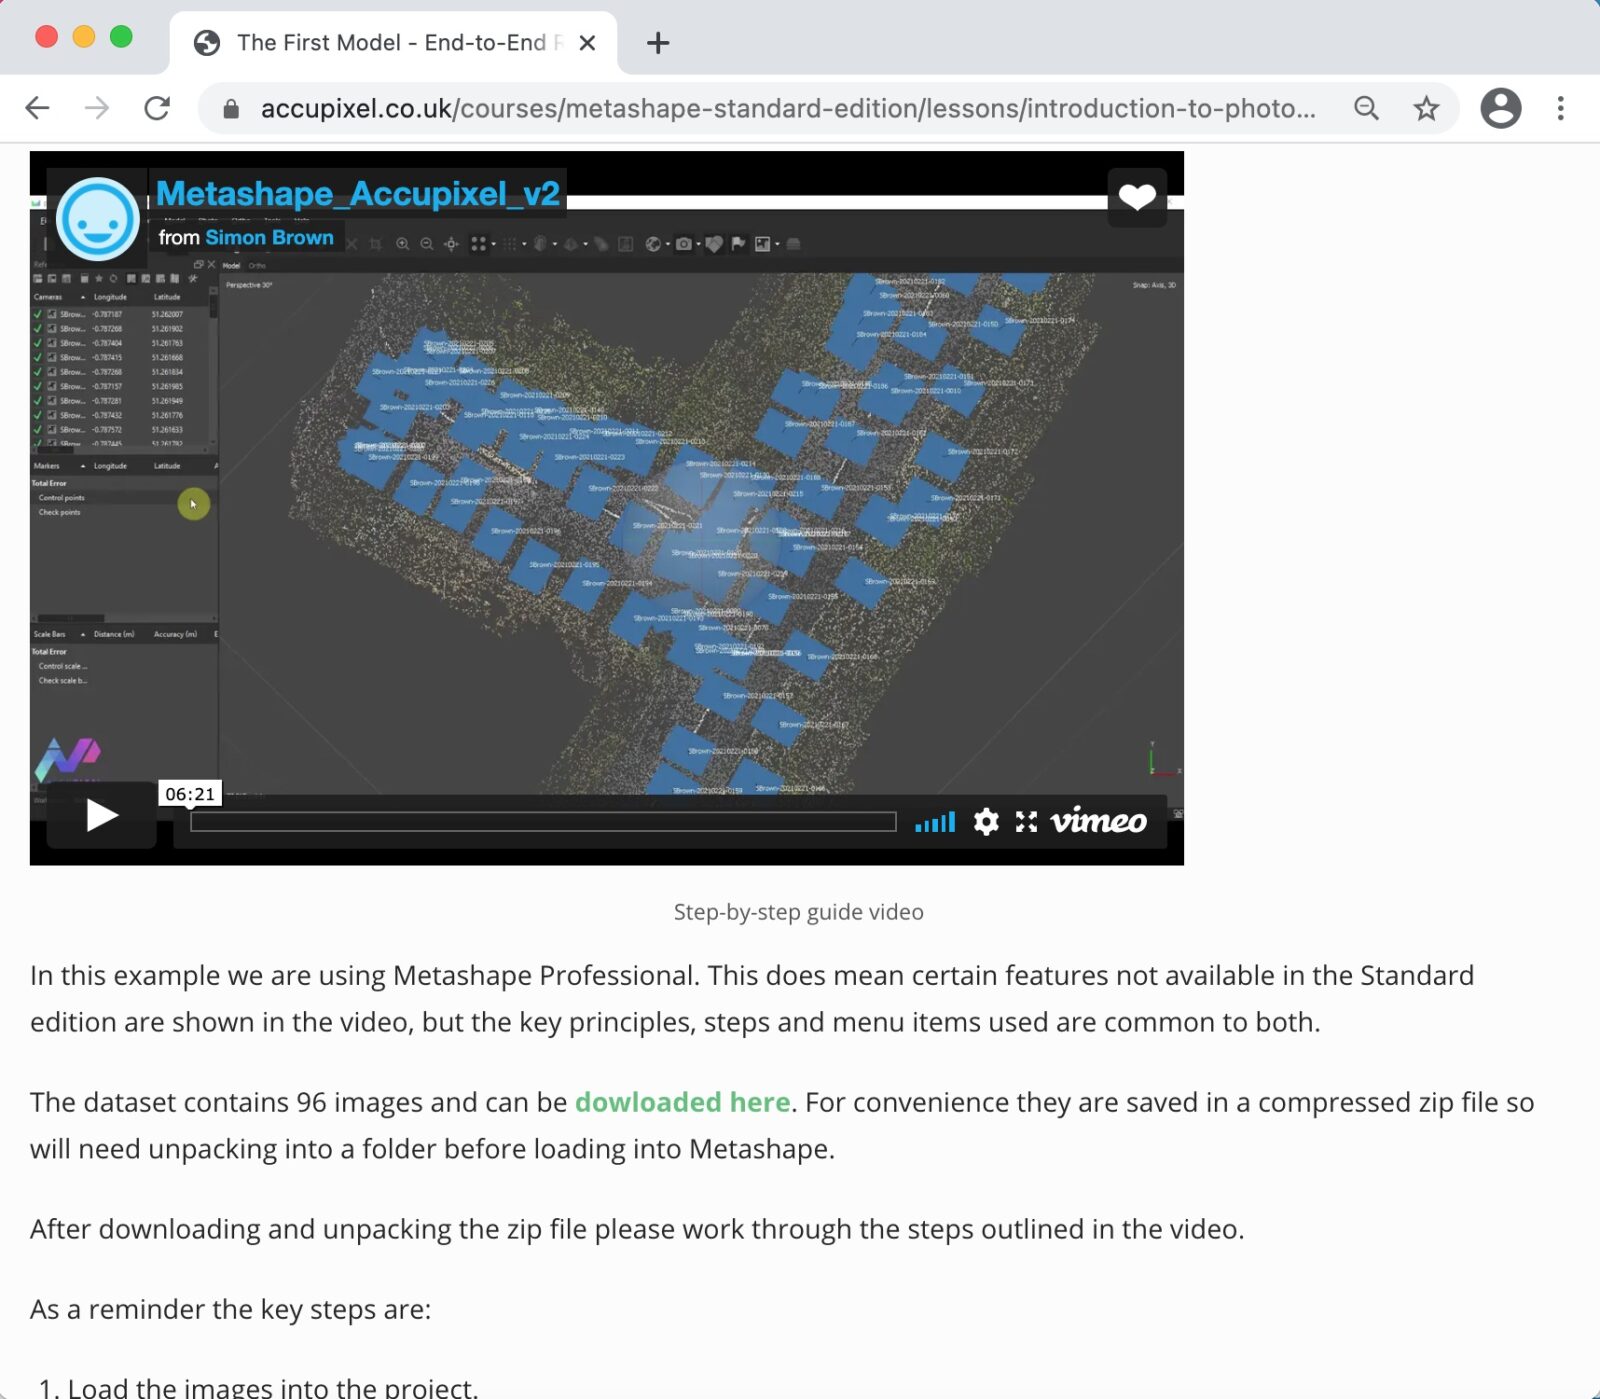Select the Zoom In magnifier tool in Metashape toolbar

(x=403, y=243)
